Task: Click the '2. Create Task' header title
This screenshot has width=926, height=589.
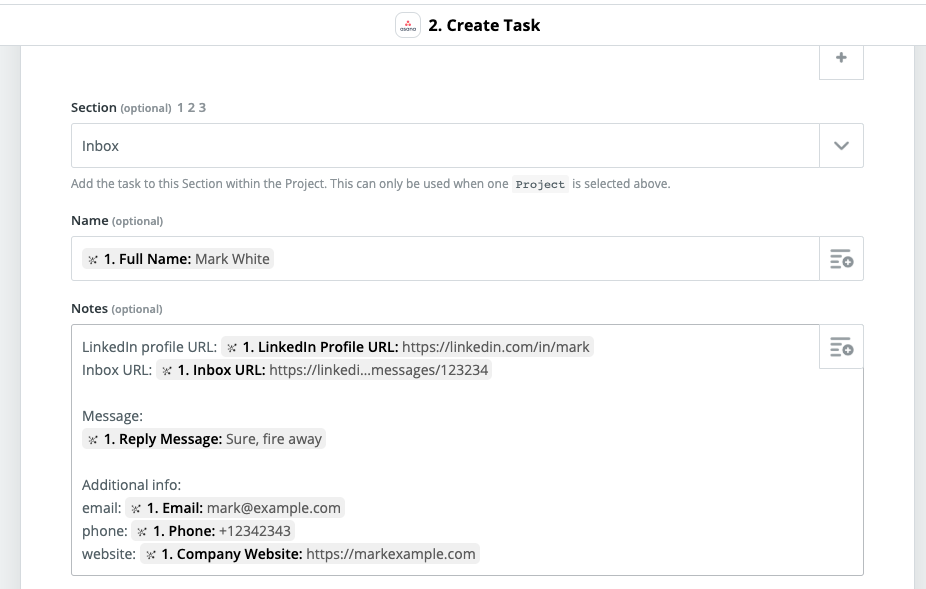Action: pos(484,25)
